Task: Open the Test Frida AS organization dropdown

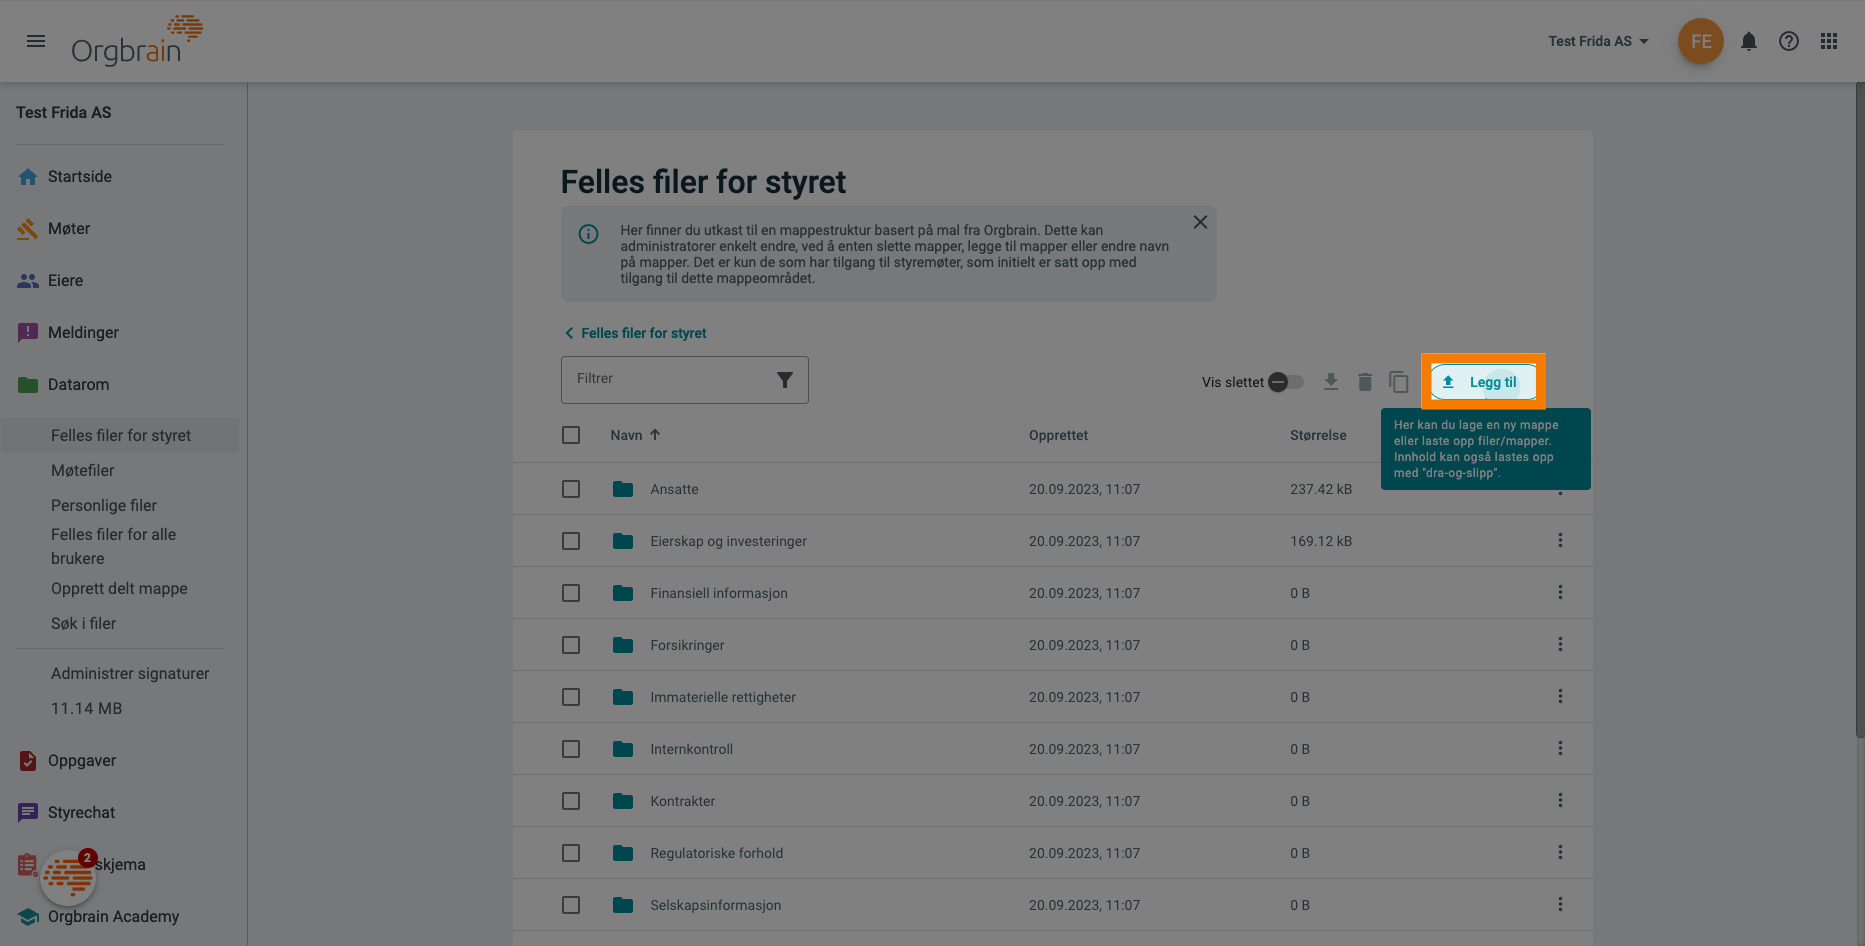Action: [1598, 41]
